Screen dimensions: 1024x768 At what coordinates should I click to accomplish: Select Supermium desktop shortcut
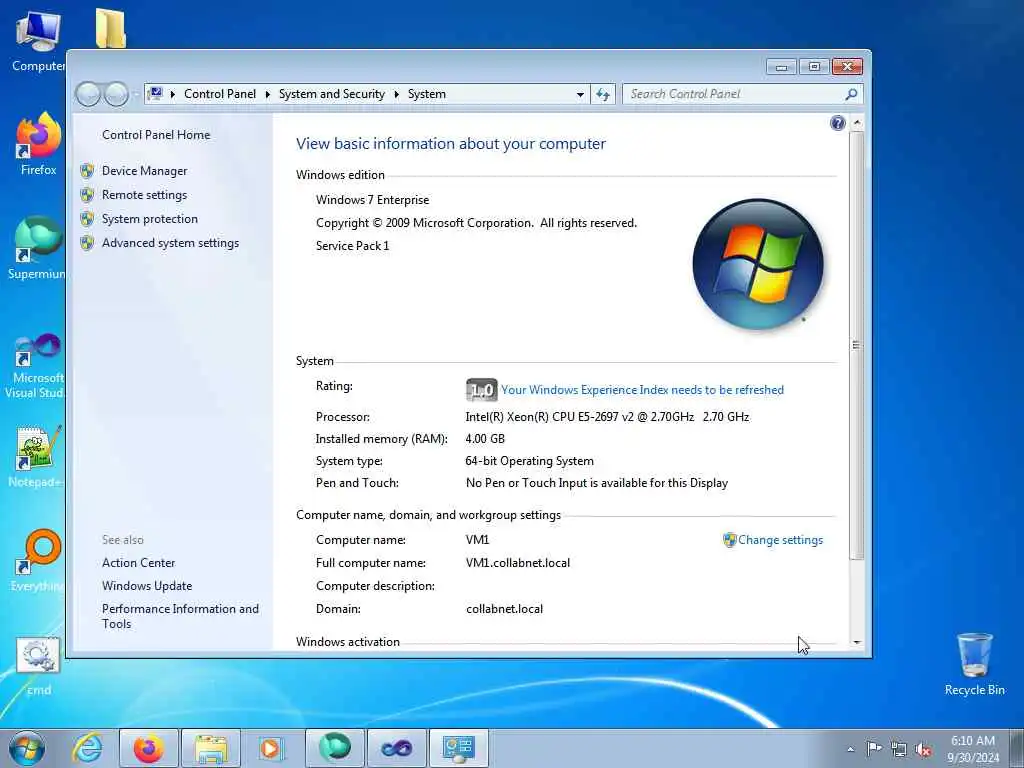pos(37,248)
